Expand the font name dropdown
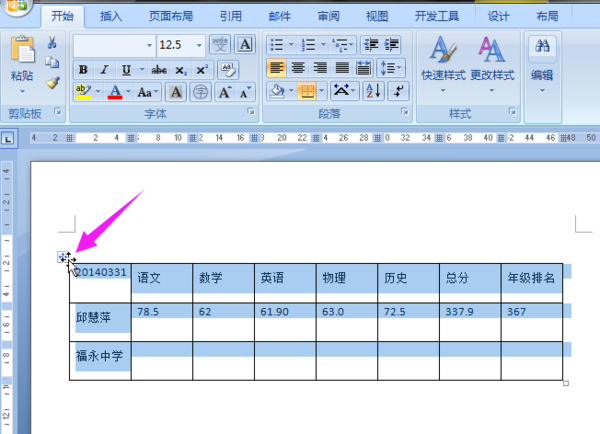Image resolution: width=600 pixels, height=434 pixels. pyautogui.click(x=149, y=45)
